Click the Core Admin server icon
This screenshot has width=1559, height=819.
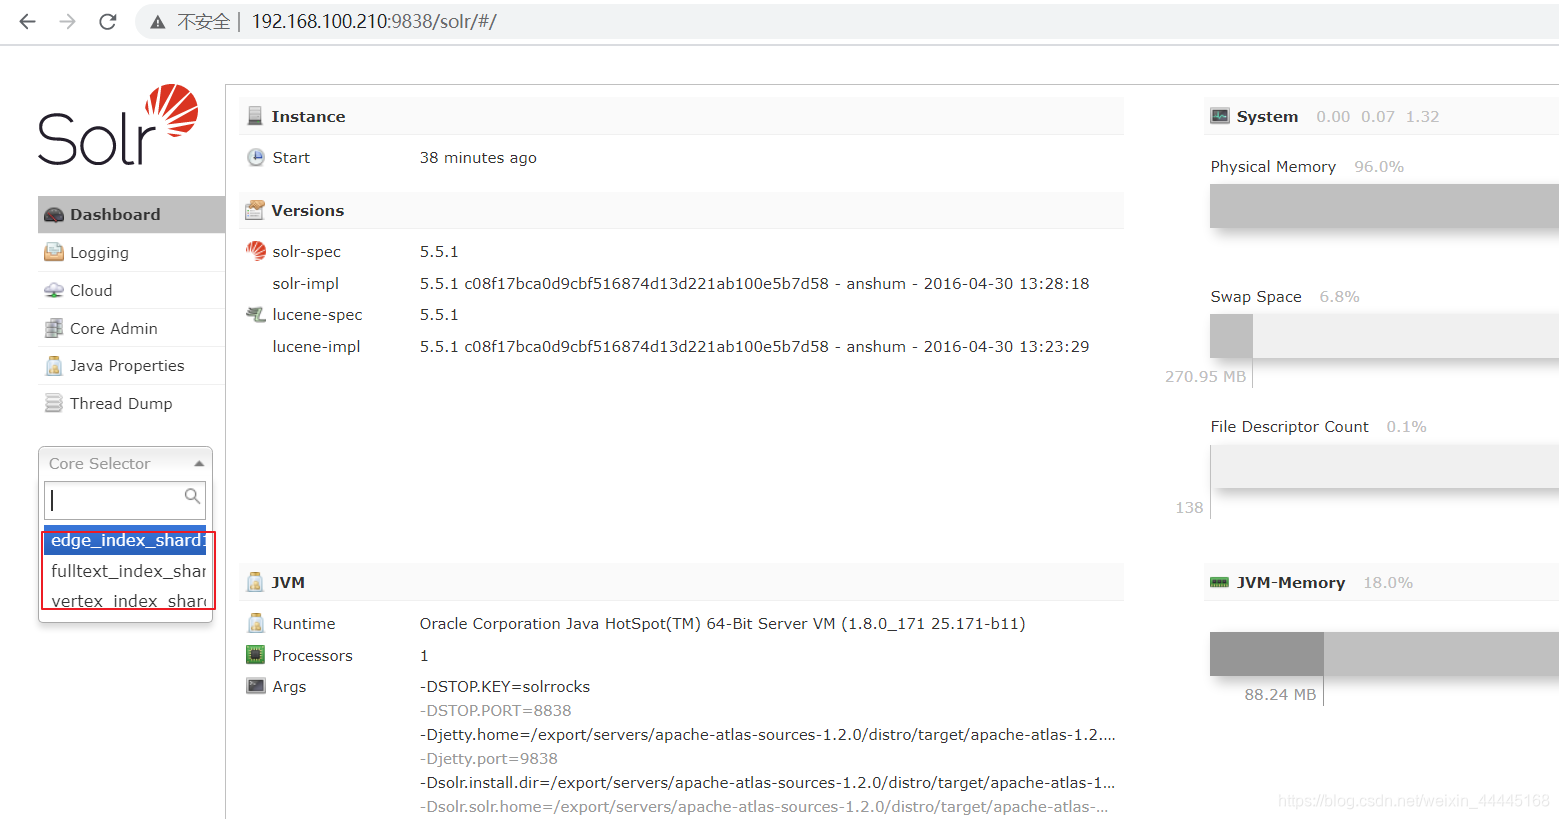(x=54, y=328)
